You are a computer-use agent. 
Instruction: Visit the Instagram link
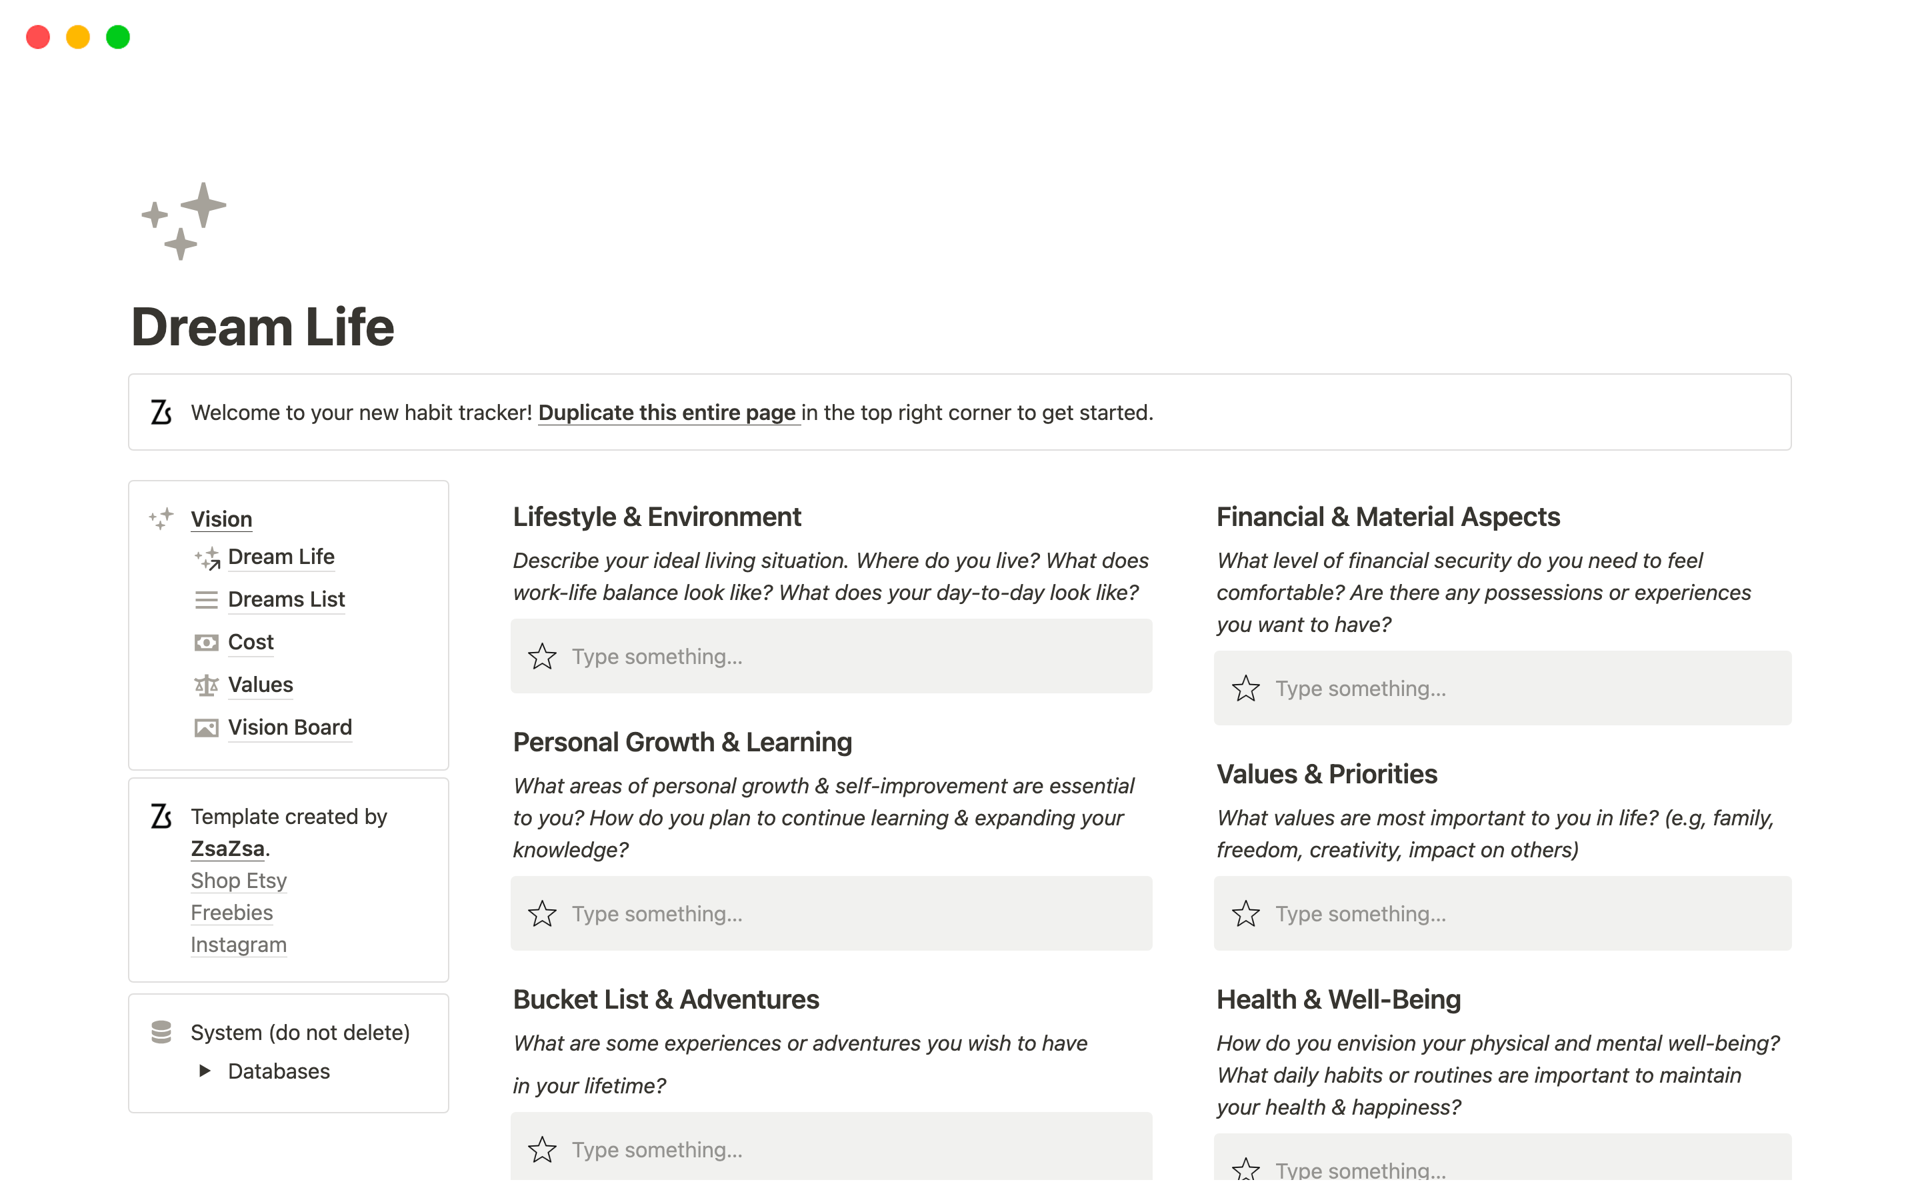pyautogui.click(x=239, y=945)
